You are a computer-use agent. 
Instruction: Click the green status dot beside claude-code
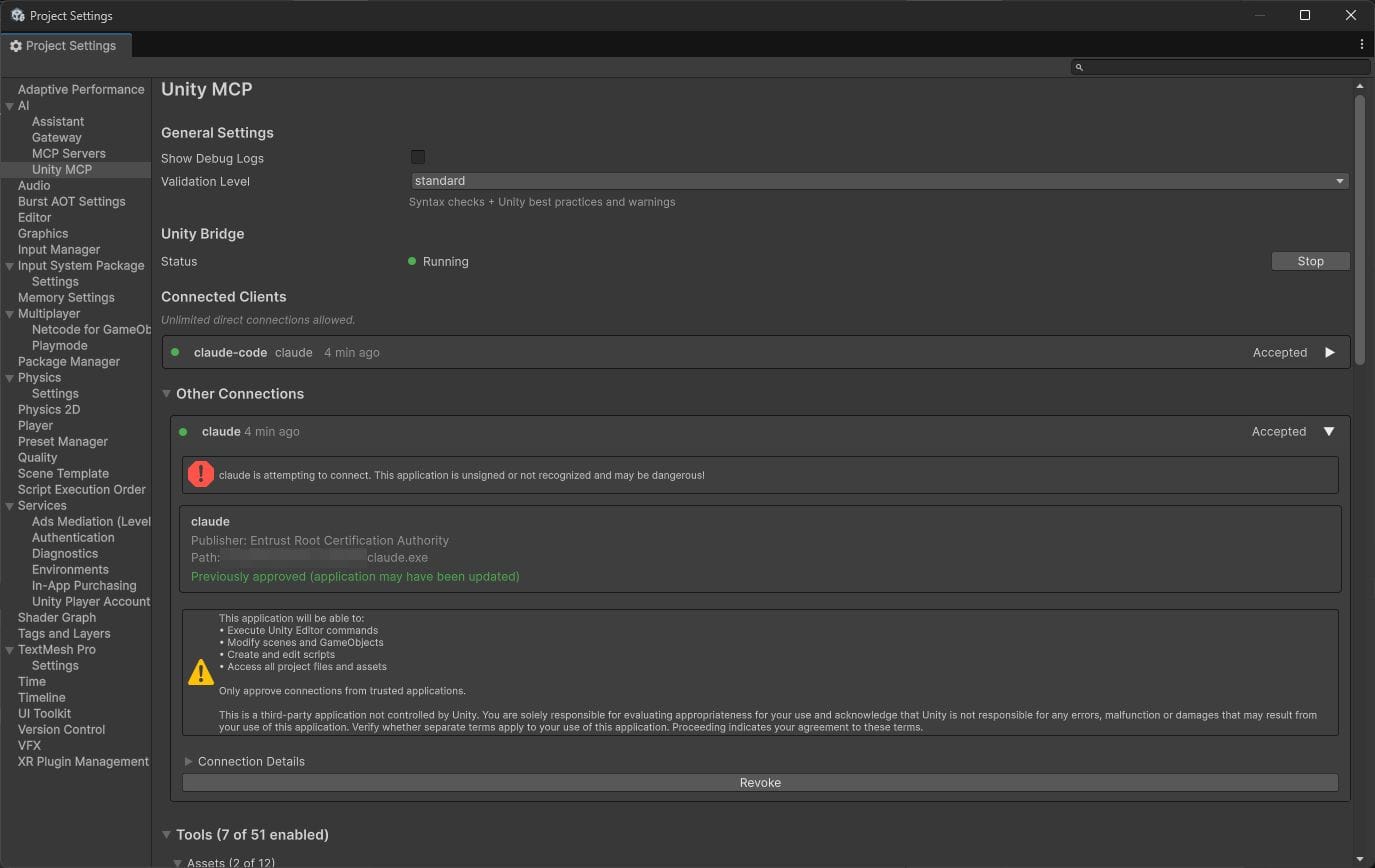point(175,352)
